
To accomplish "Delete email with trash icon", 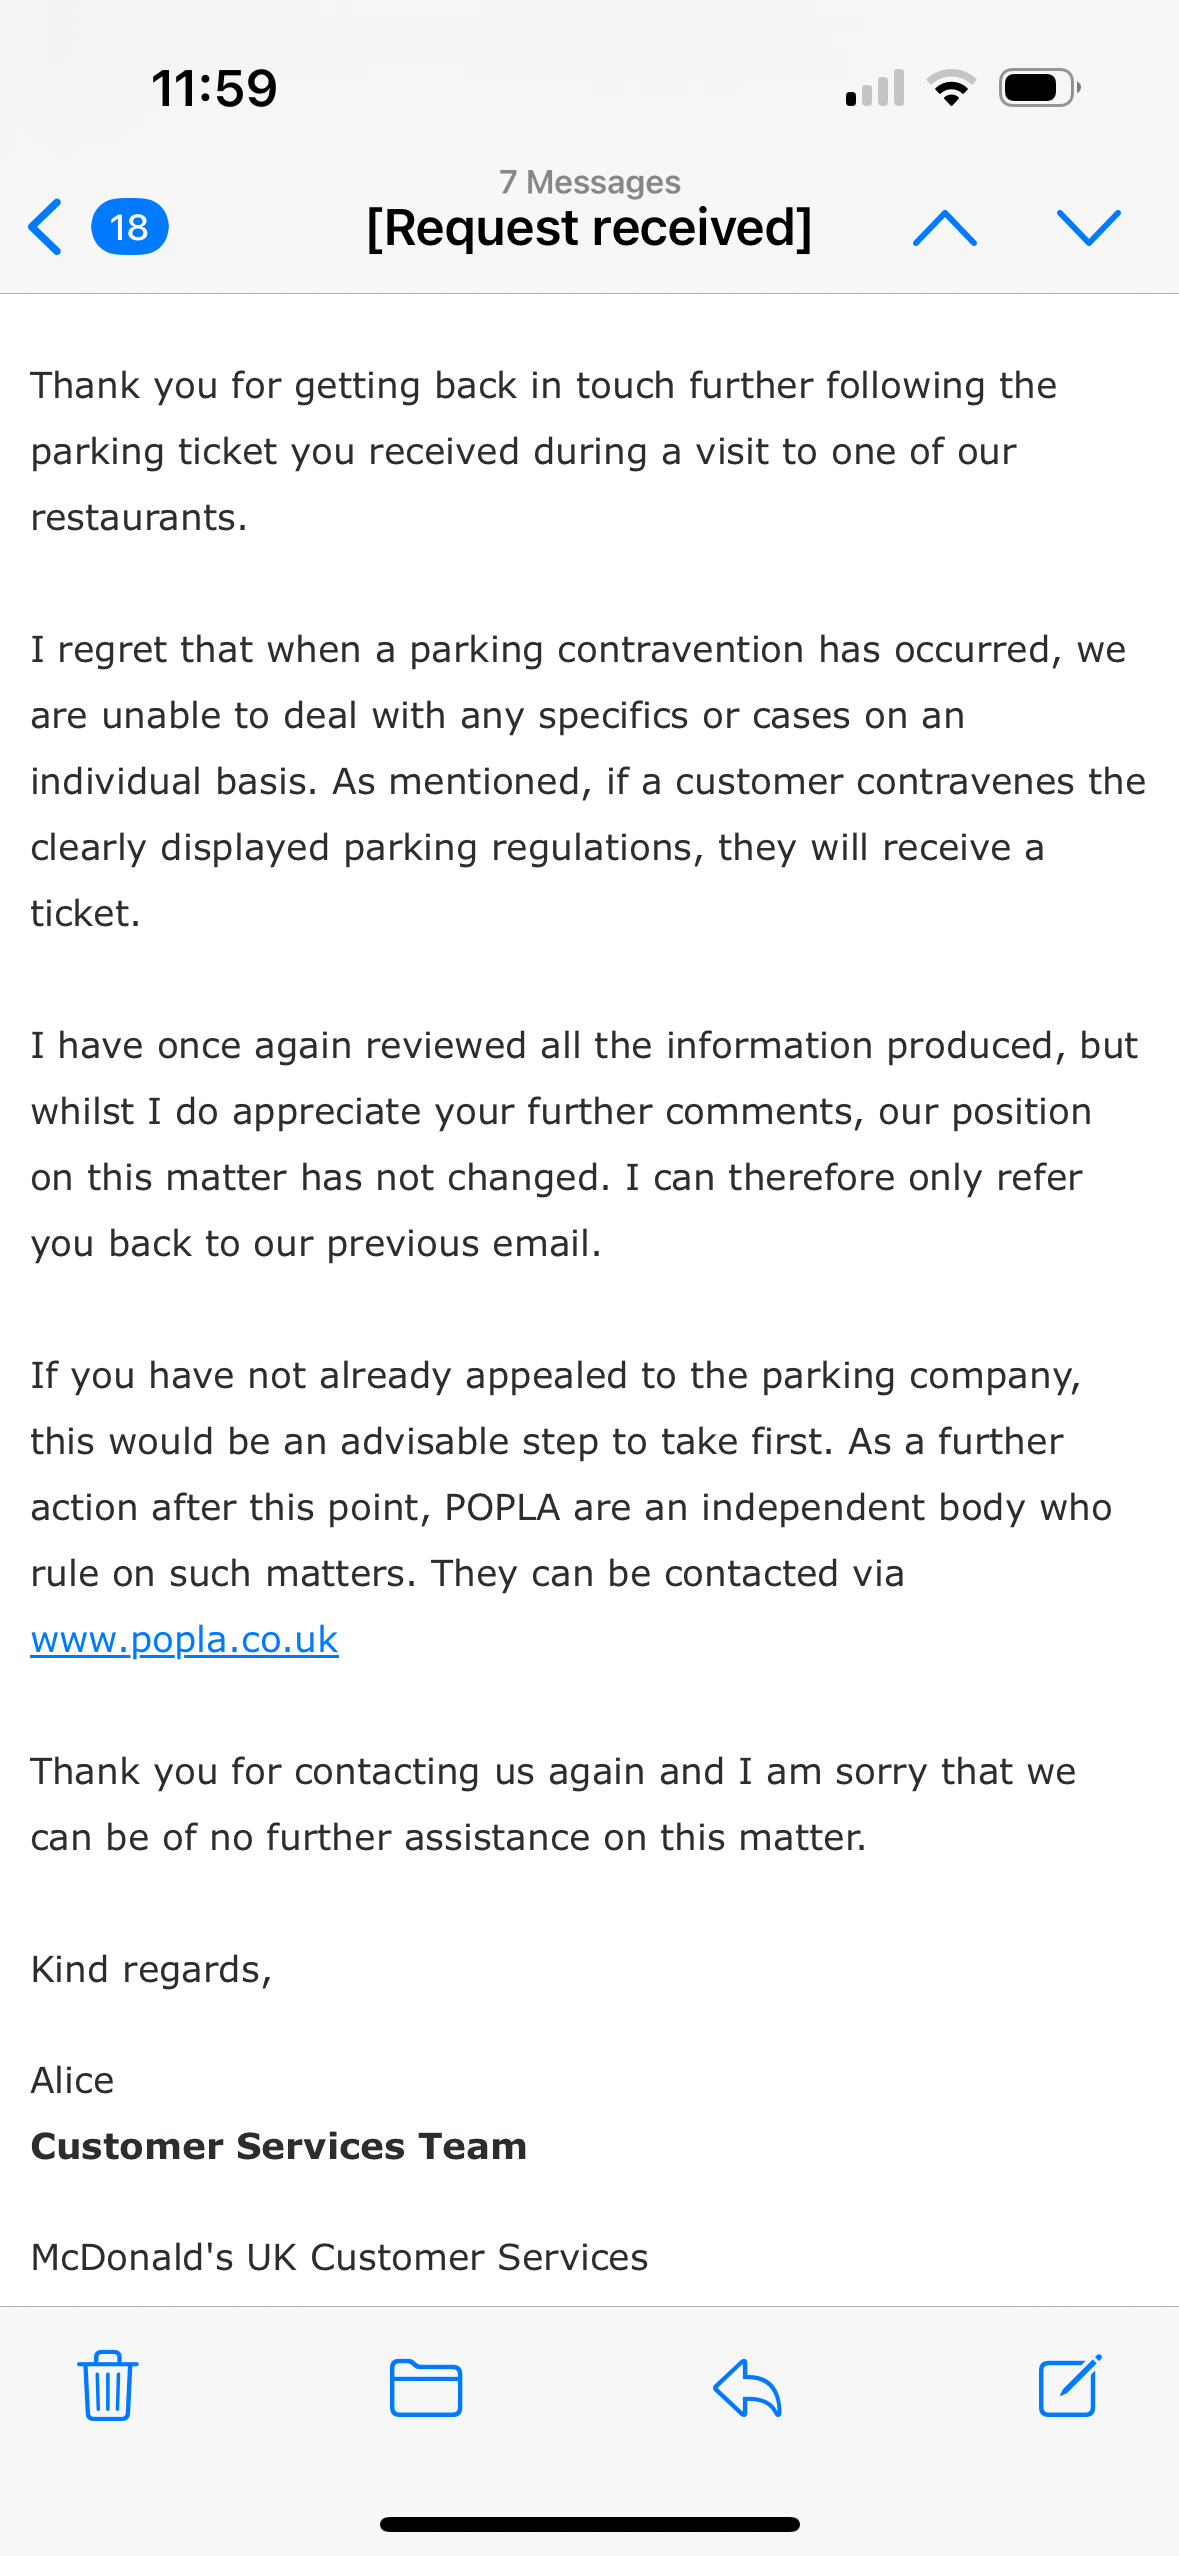I will pos(108,2385).
